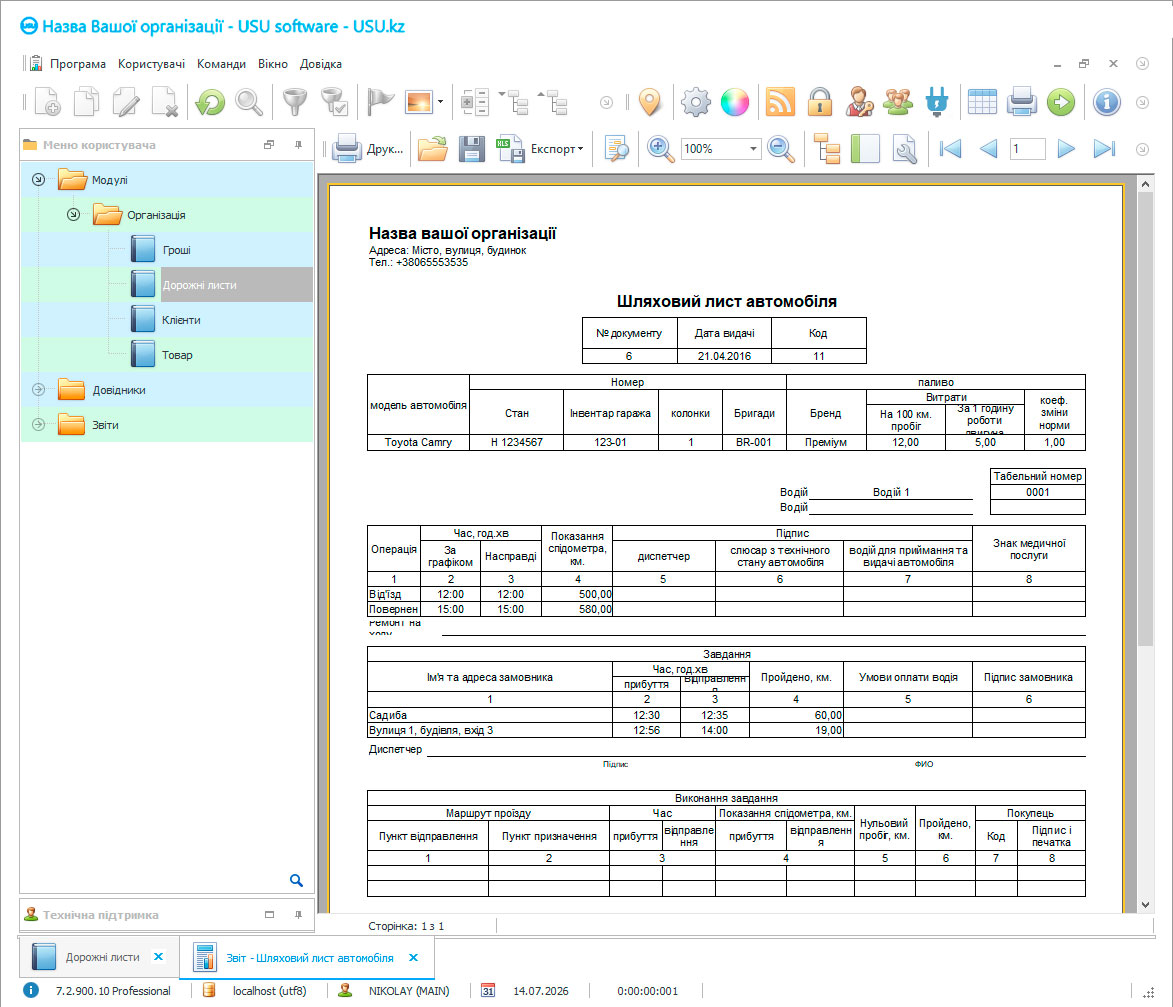Go to next report page
The width and height of the screenshot is (1173, 1007).
coord(1066,149)
